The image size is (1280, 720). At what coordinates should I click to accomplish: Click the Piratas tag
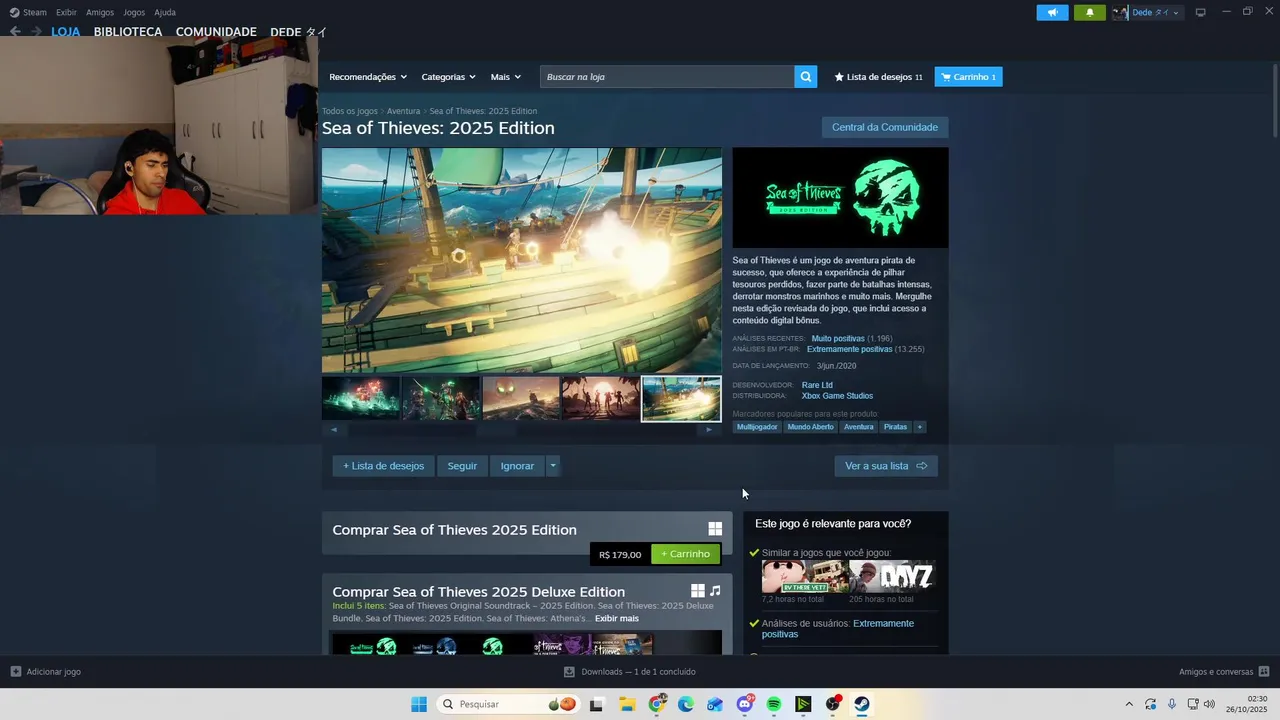click(x=895, y=427)
